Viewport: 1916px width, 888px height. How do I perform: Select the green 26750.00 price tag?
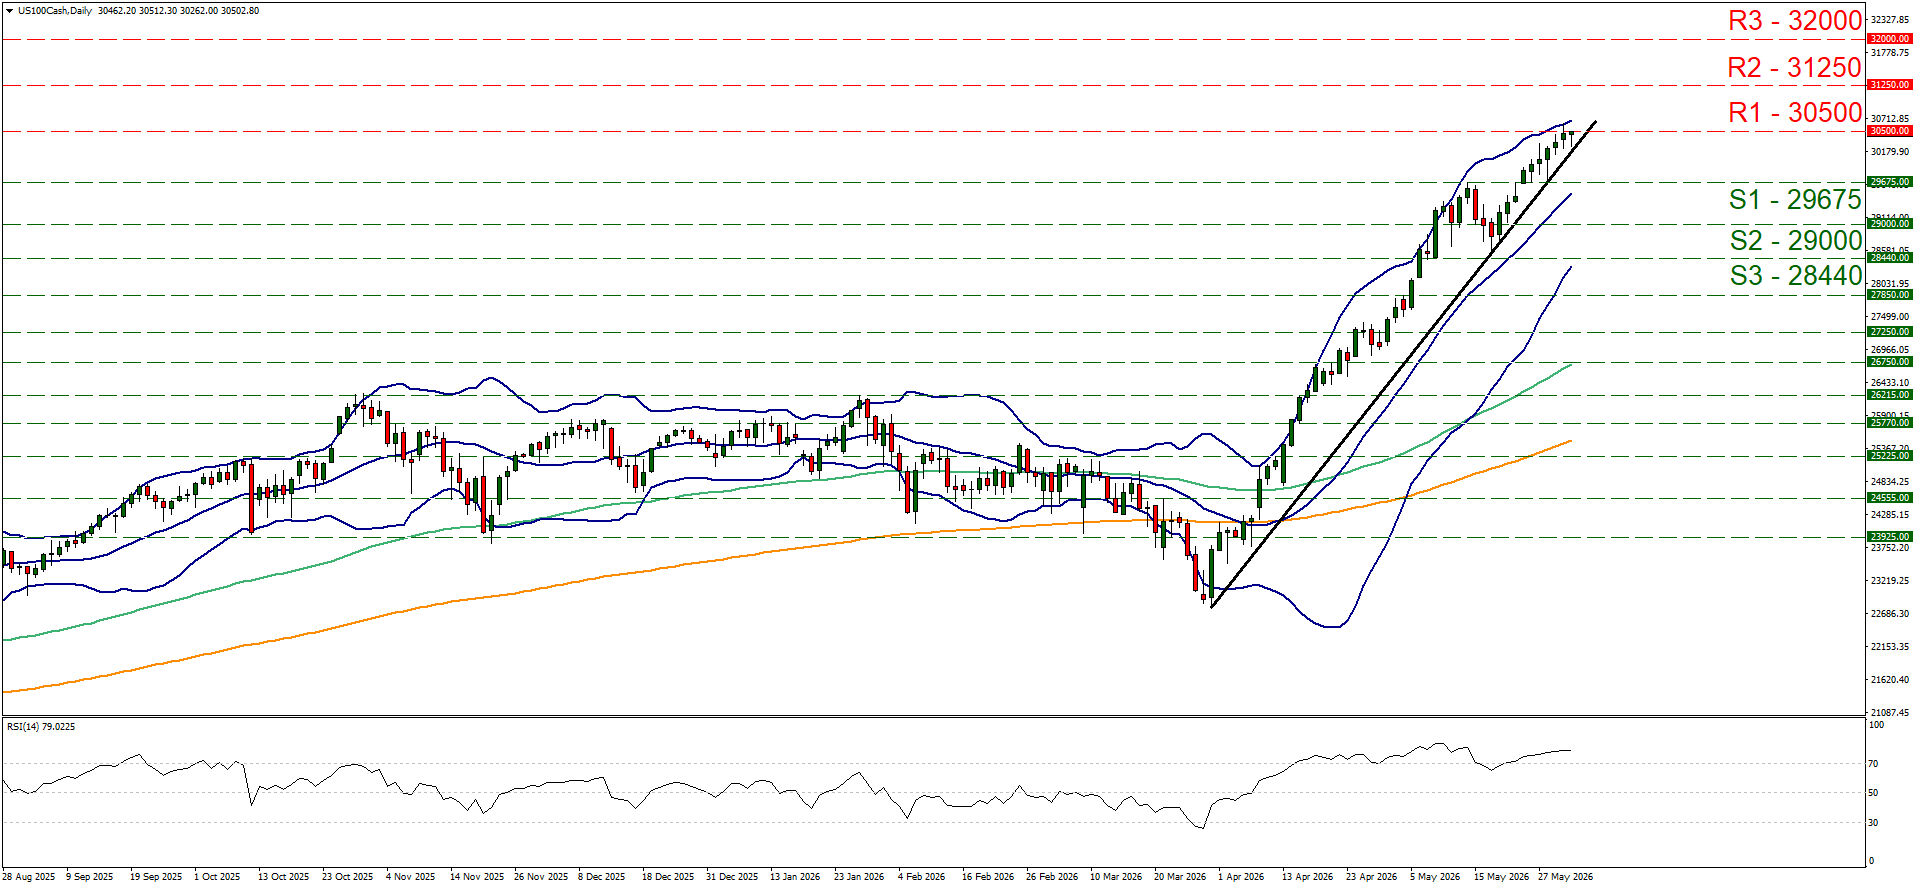tap(1889, 362)
